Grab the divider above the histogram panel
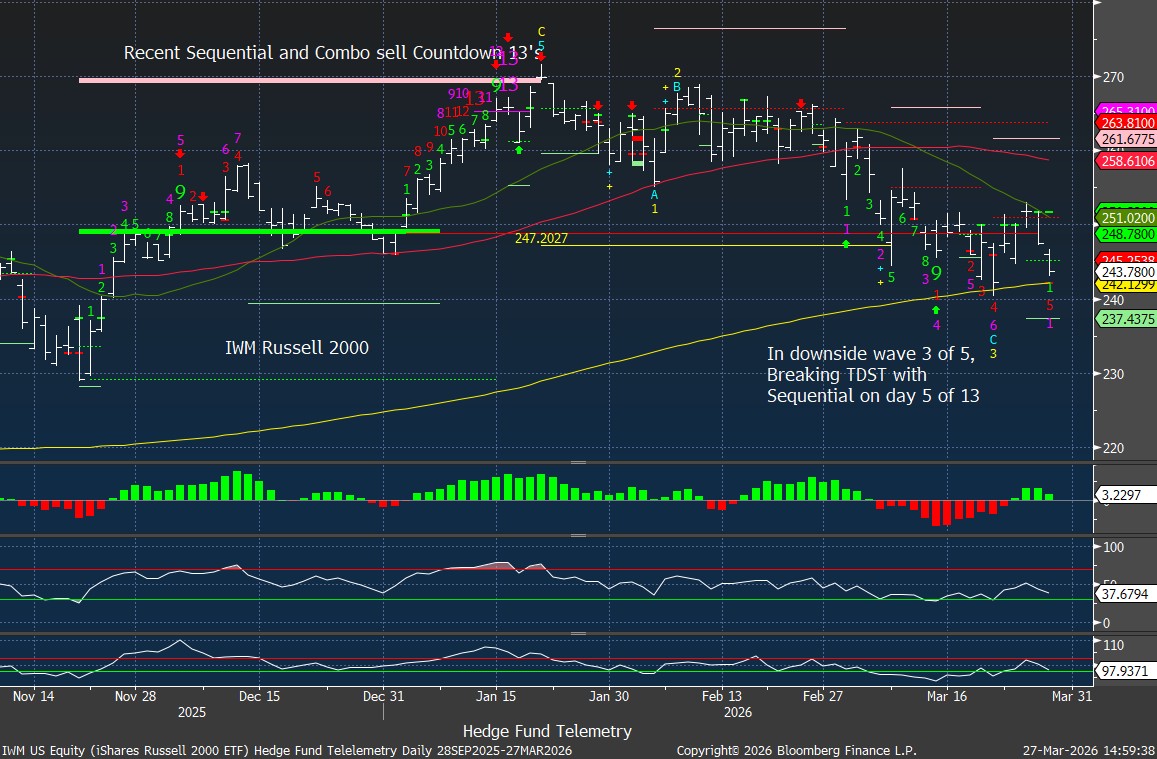This screenshot has width=1157, height=759. pos(577,463)
